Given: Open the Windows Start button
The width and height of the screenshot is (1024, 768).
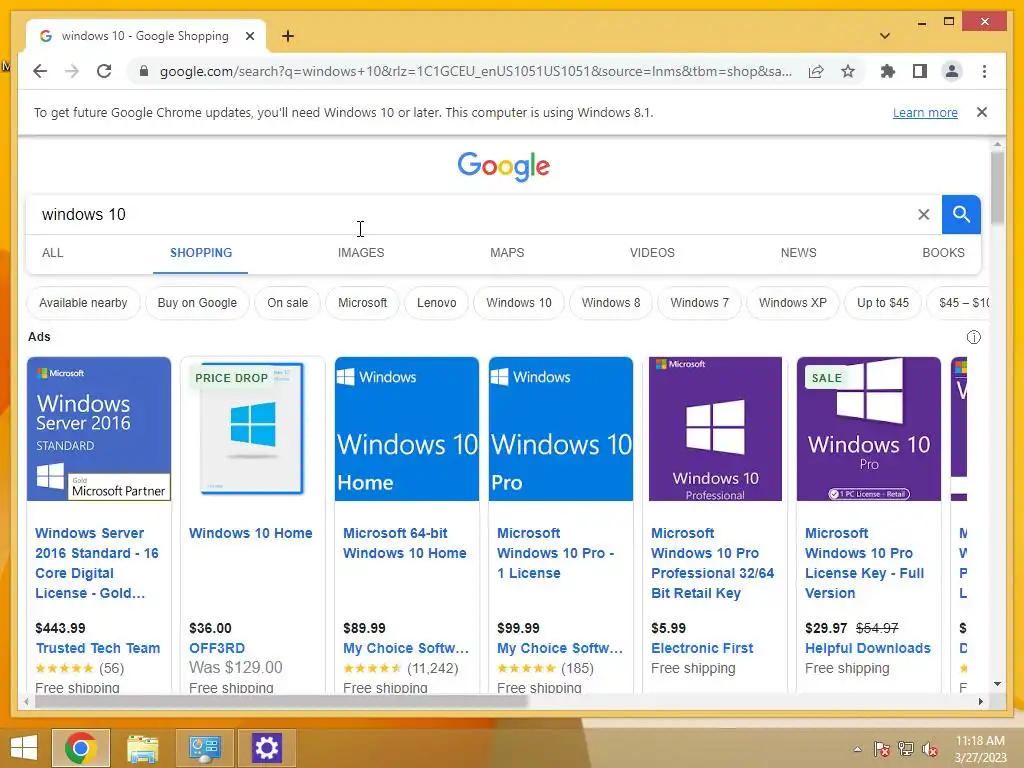Looking at the screenshot, I should (24, 748).
